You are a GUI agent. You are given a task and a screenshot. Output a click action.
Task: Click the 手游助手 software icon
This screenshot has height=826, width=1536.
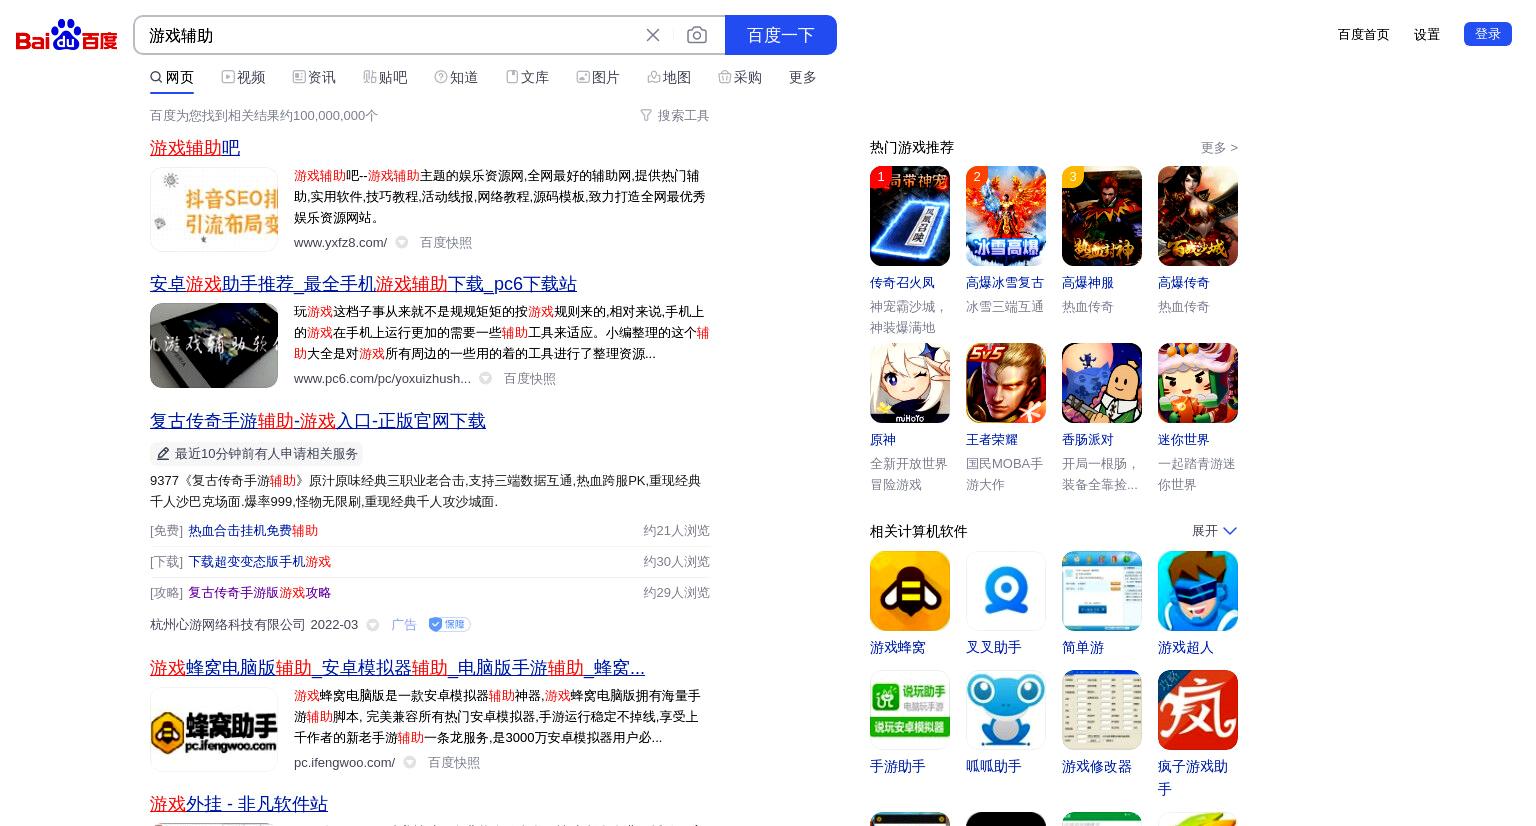click(x=910, y=710)
